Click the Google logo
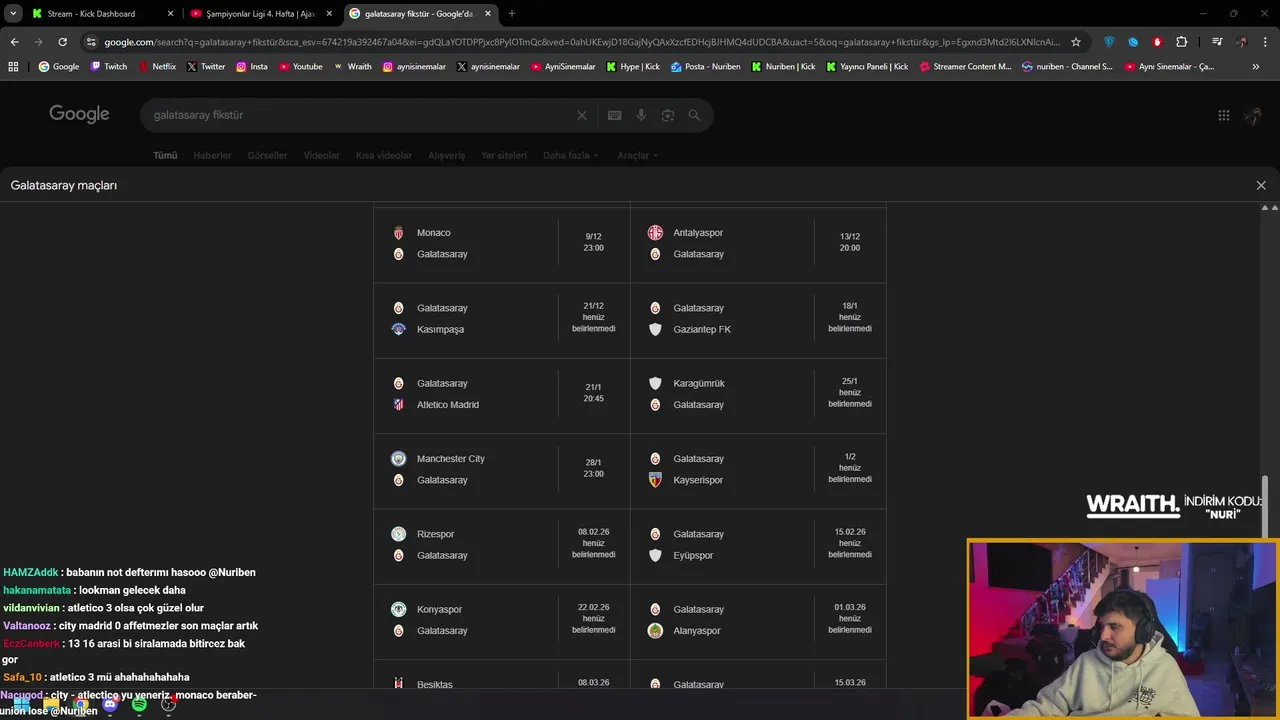 click(79, 114)
